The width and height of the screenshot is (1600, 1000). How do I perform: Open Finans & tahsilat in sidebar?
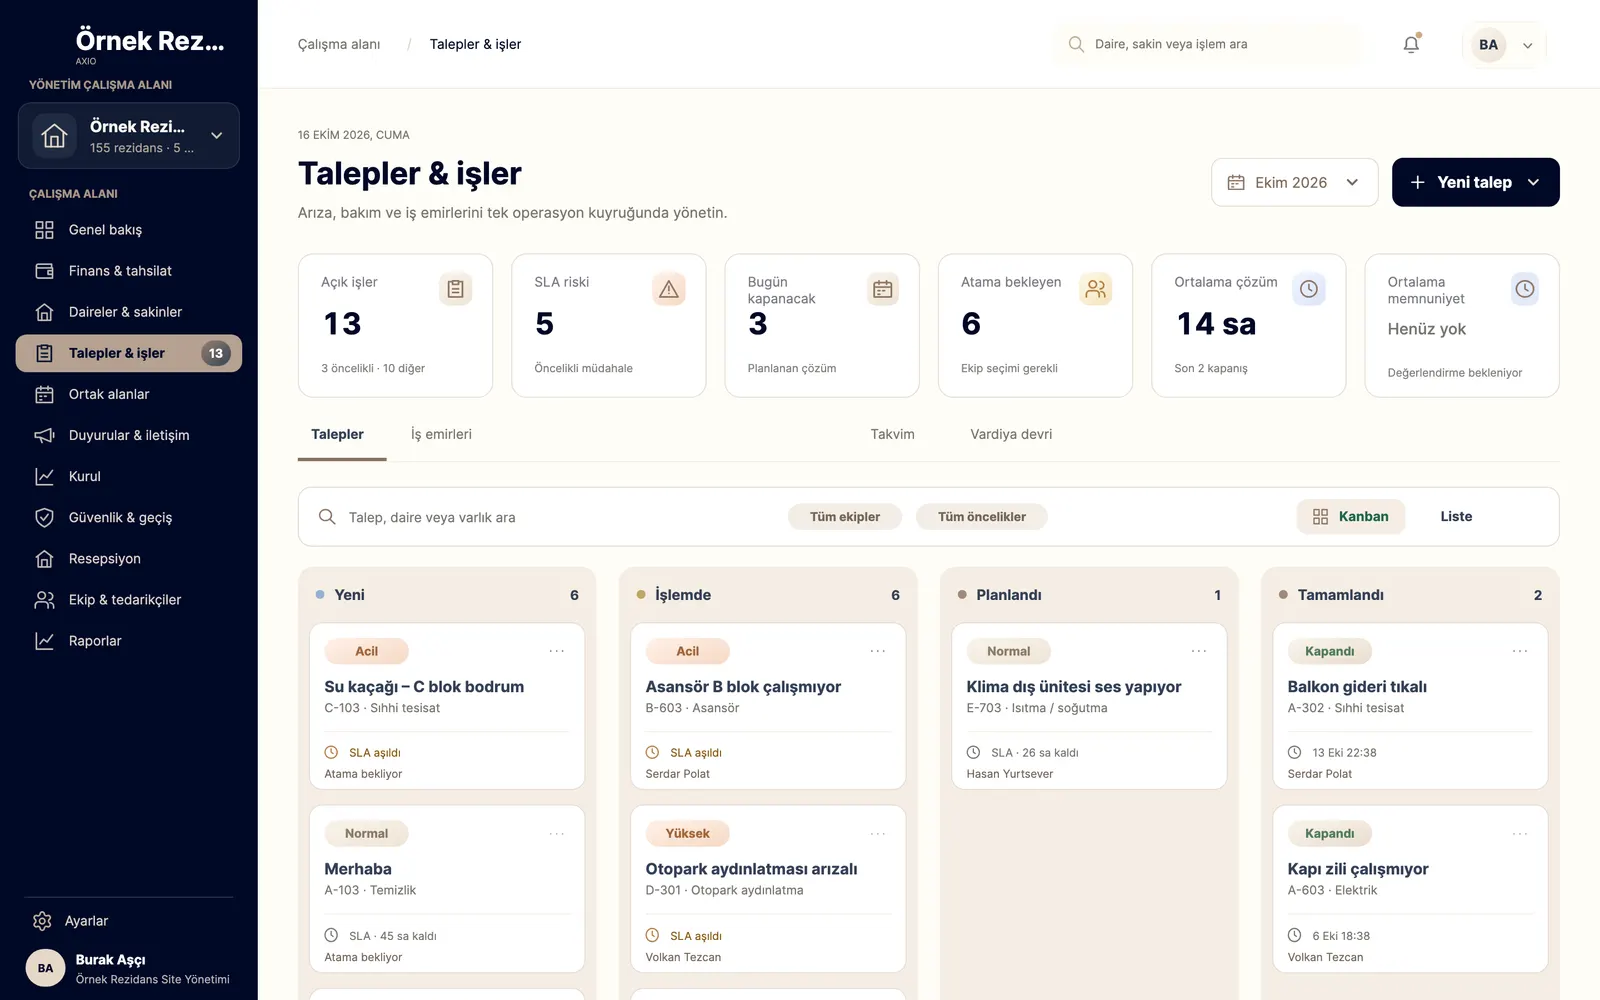coord(129,271)
